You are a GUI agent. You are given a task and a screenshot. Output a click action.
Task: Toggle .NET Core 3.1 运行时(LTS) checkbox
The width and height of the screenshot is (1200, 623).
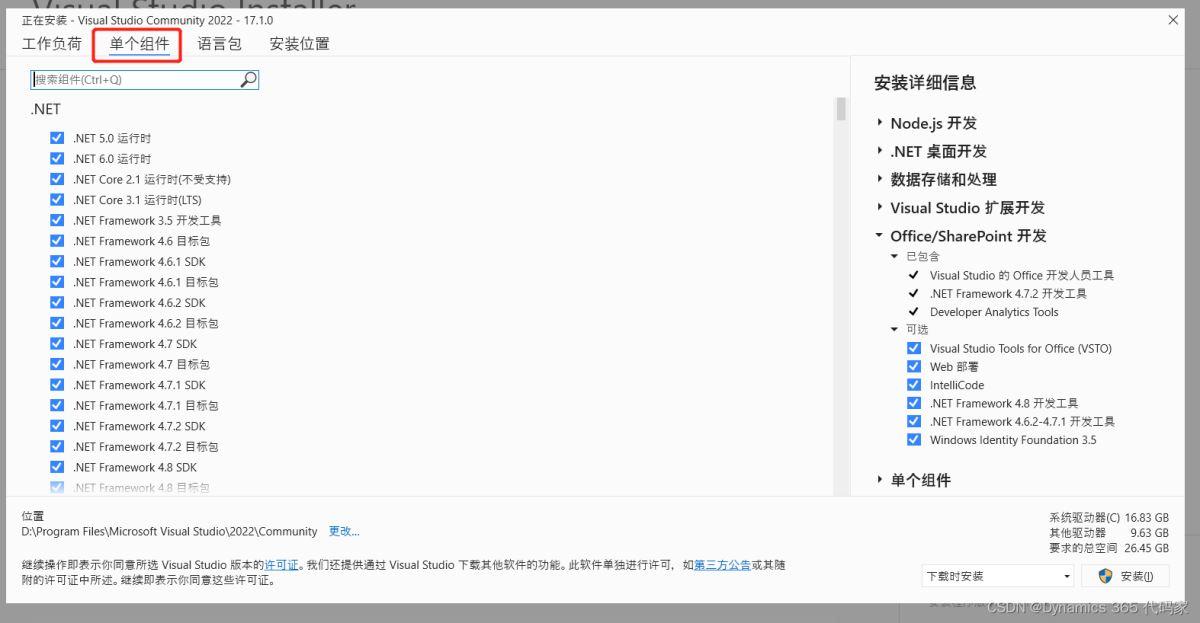[57, 200]
